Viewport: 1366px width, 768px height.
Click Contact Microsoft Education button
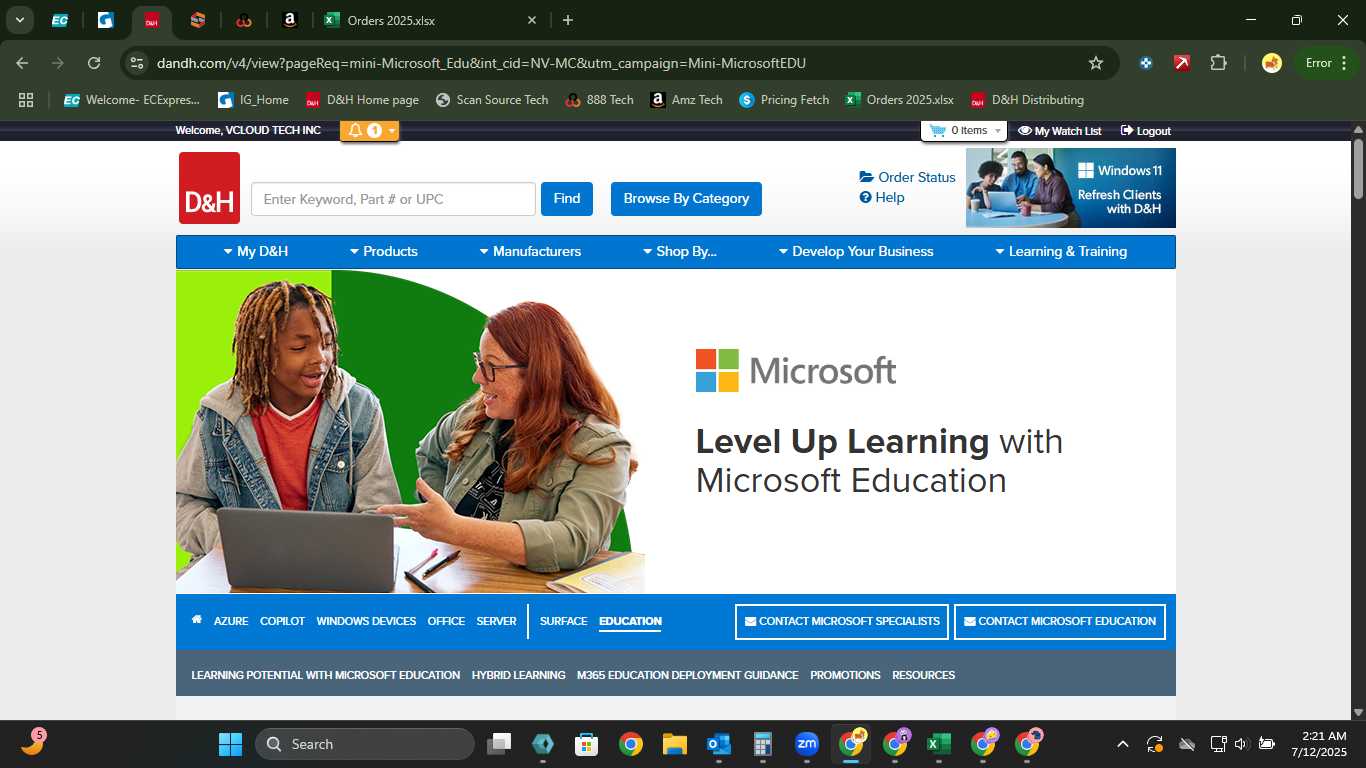pyautogui.click(x=1060, y=621)
